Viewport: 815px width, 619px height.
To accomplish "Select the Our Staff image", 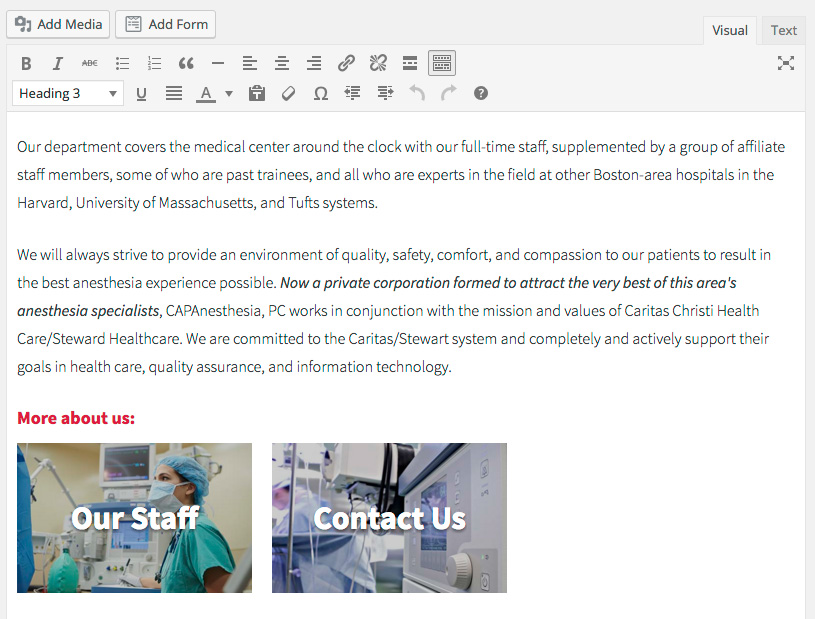I will [x=134, y=518].
